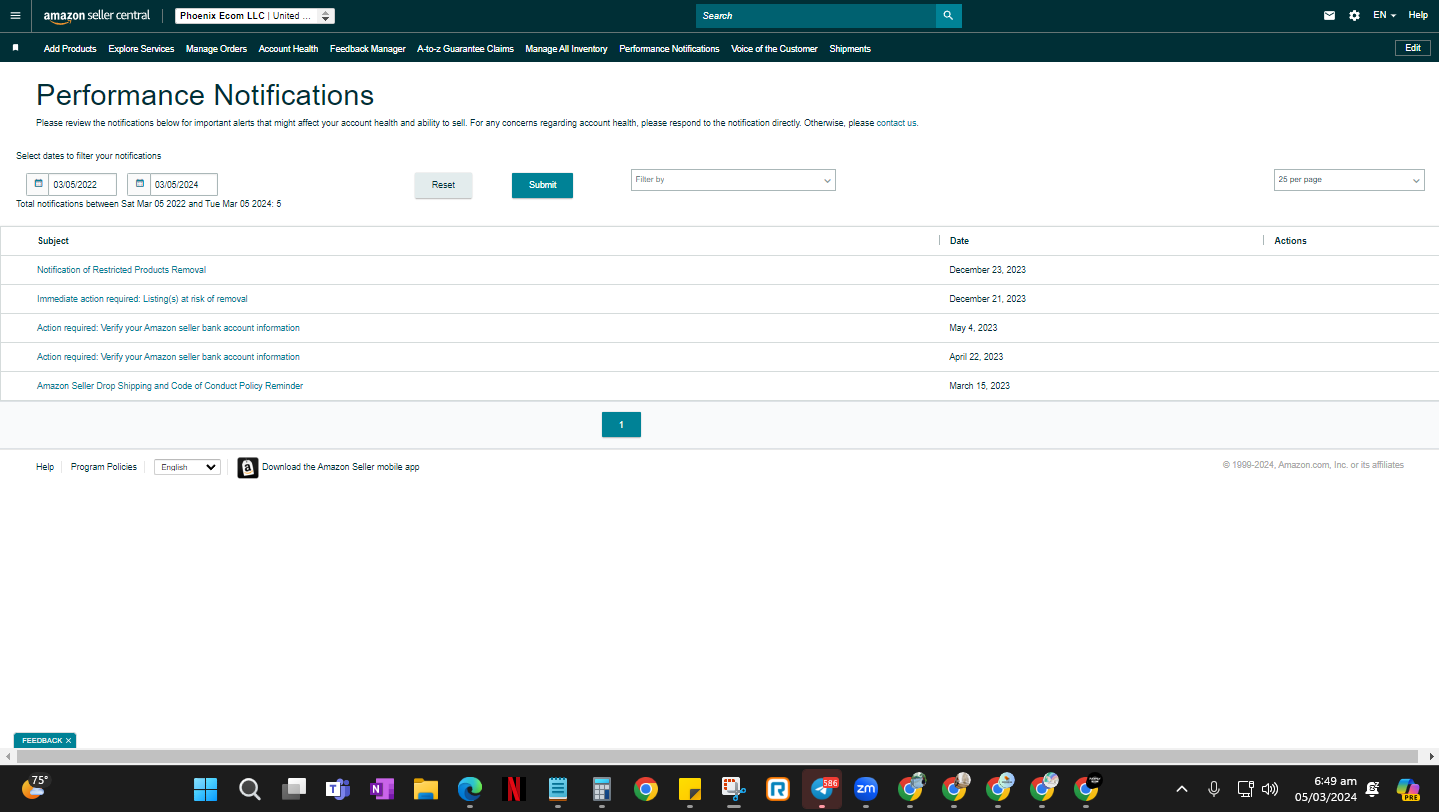This screenshot has width=1439, height=812.
Task: Show hidden system tray icons
Action: pos(1181,789)
